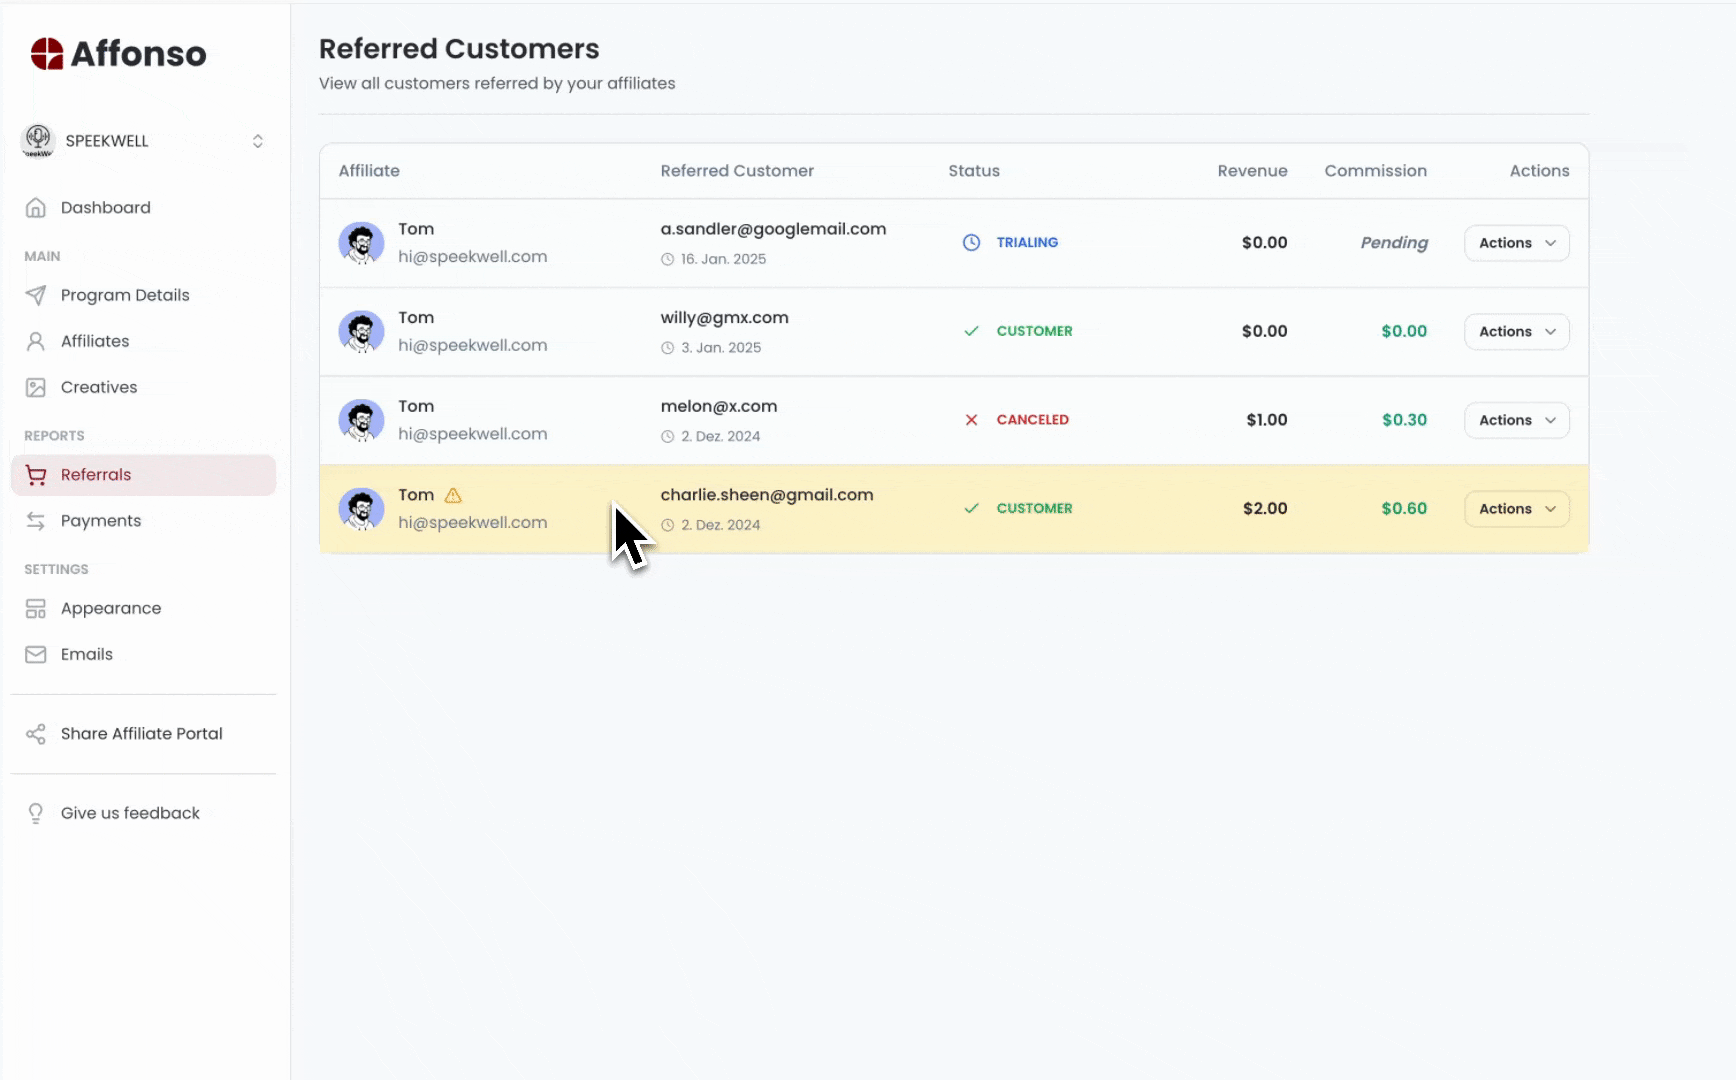Open Affiliates via its person icon
Screen dimensions: 1736x1080
point(36,341)
